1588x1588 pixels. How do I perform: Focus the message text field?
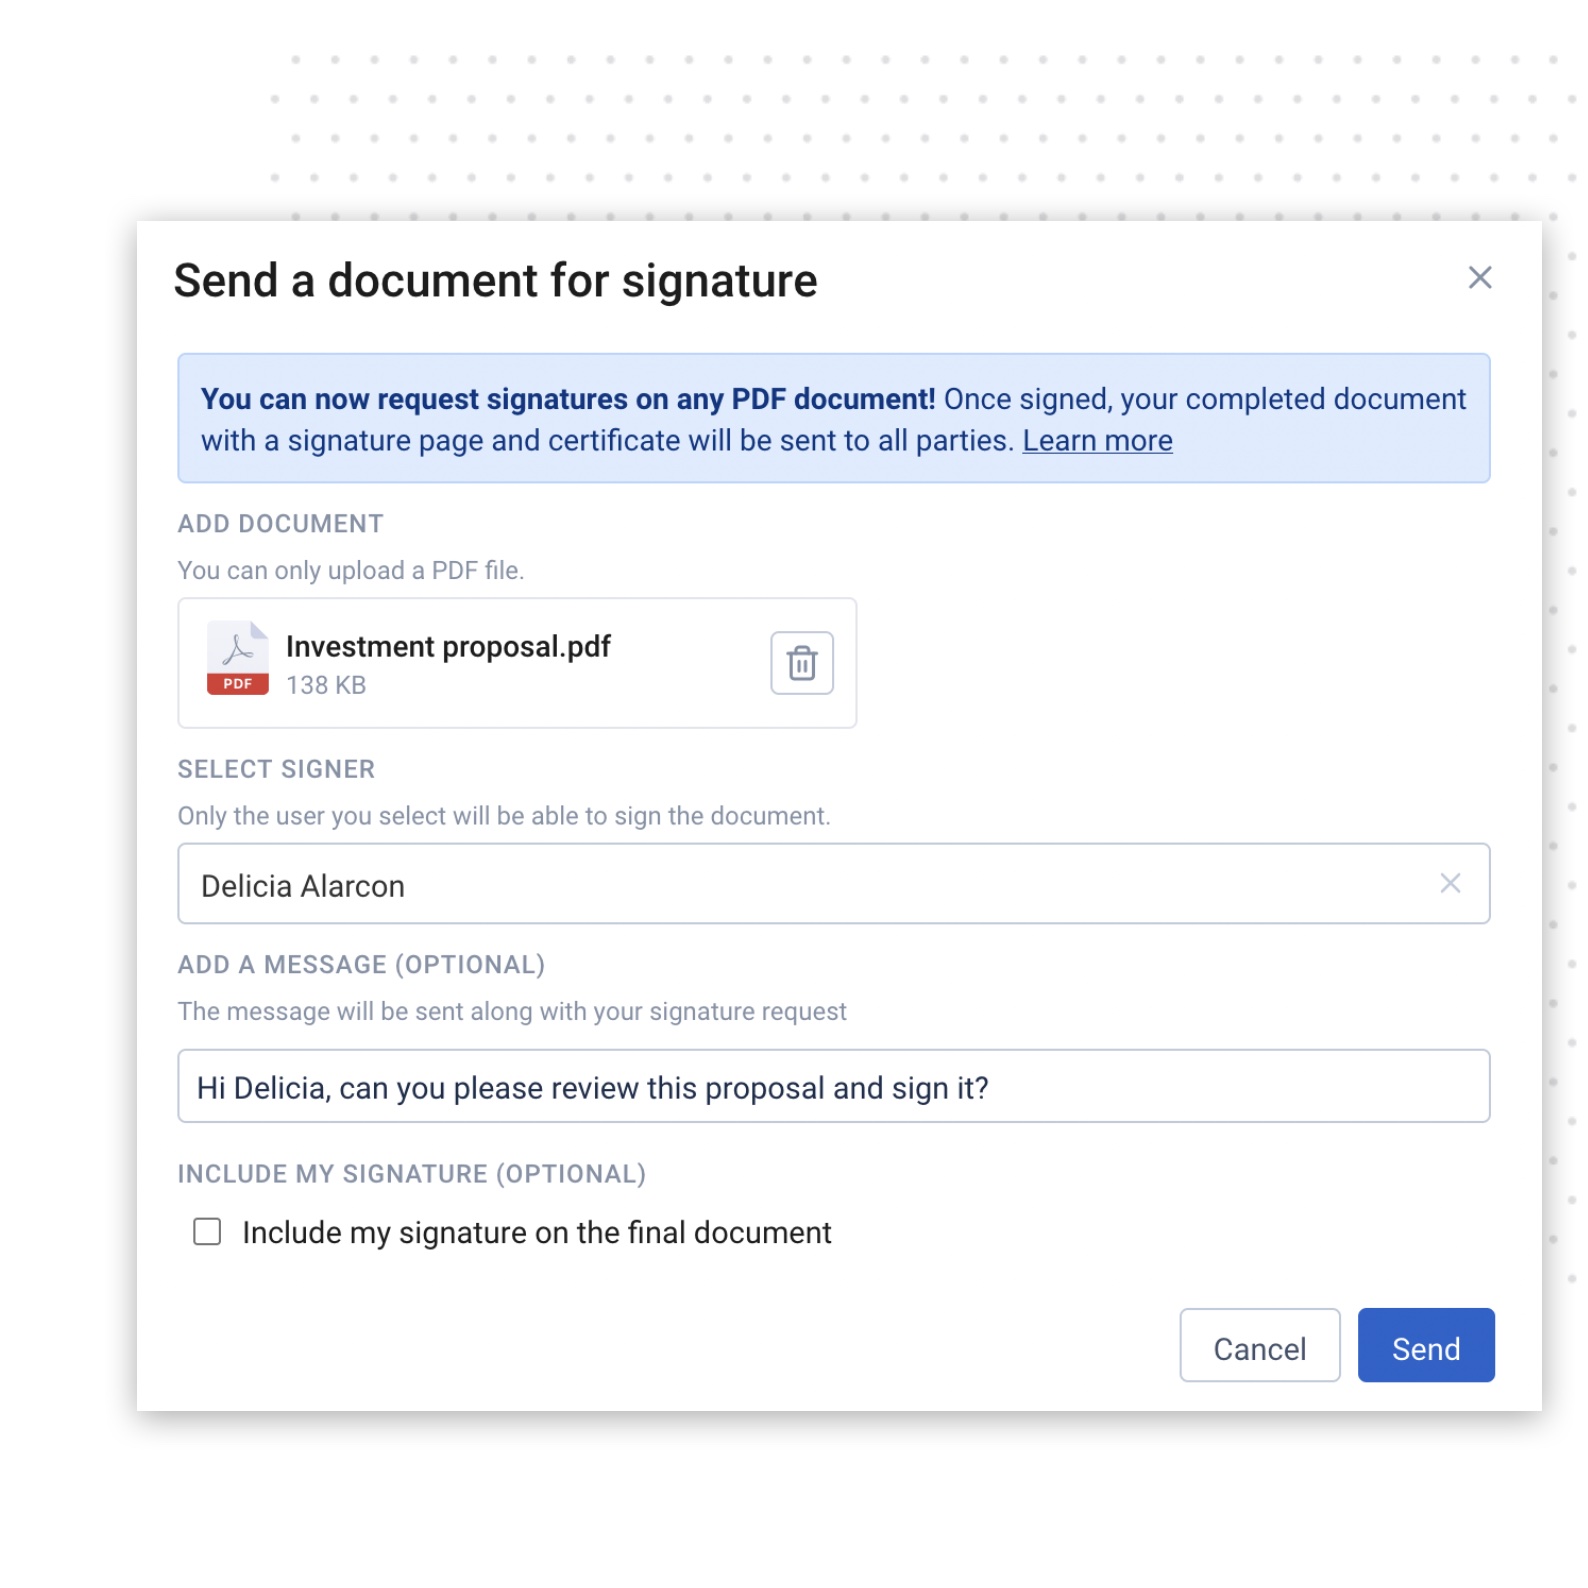point(833,1086)
